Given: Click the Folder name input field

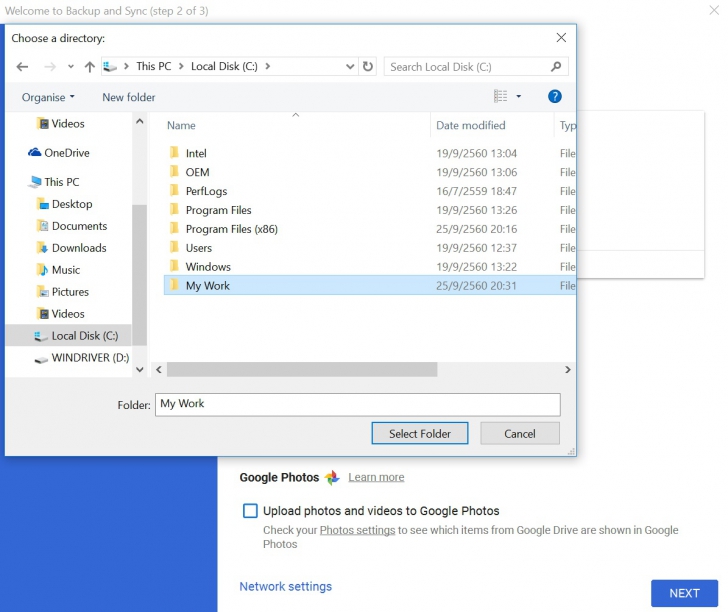Looking at the screenshot, I should (358, 405).
